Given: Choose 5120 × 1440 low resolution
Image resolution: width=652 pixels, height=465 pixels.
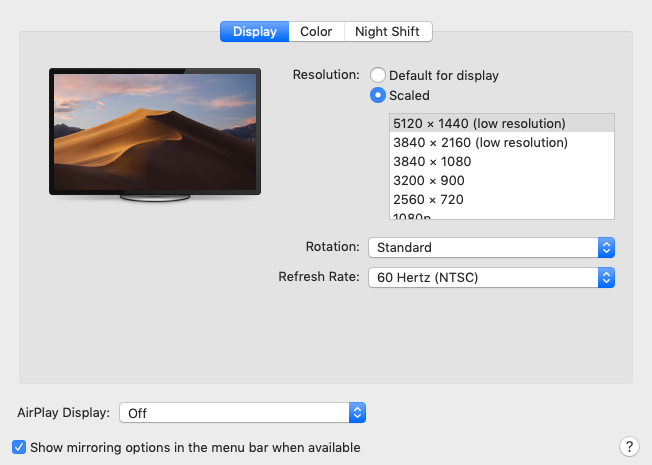Looking at the screenshot, I should [x=480, y=123].
